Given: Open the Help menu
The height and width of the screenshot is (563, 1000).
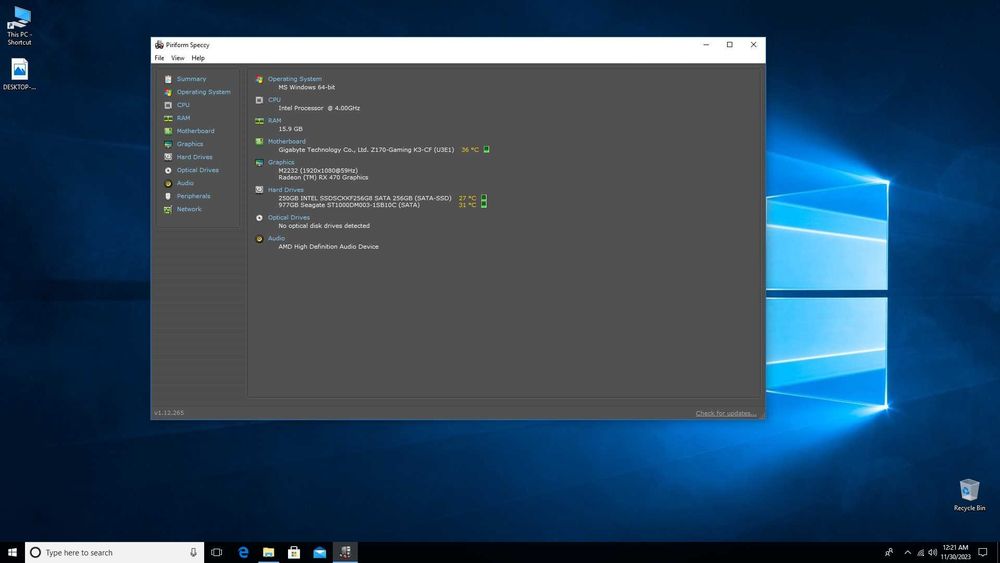Looking at the screenshot, I should tap(198, 58).
